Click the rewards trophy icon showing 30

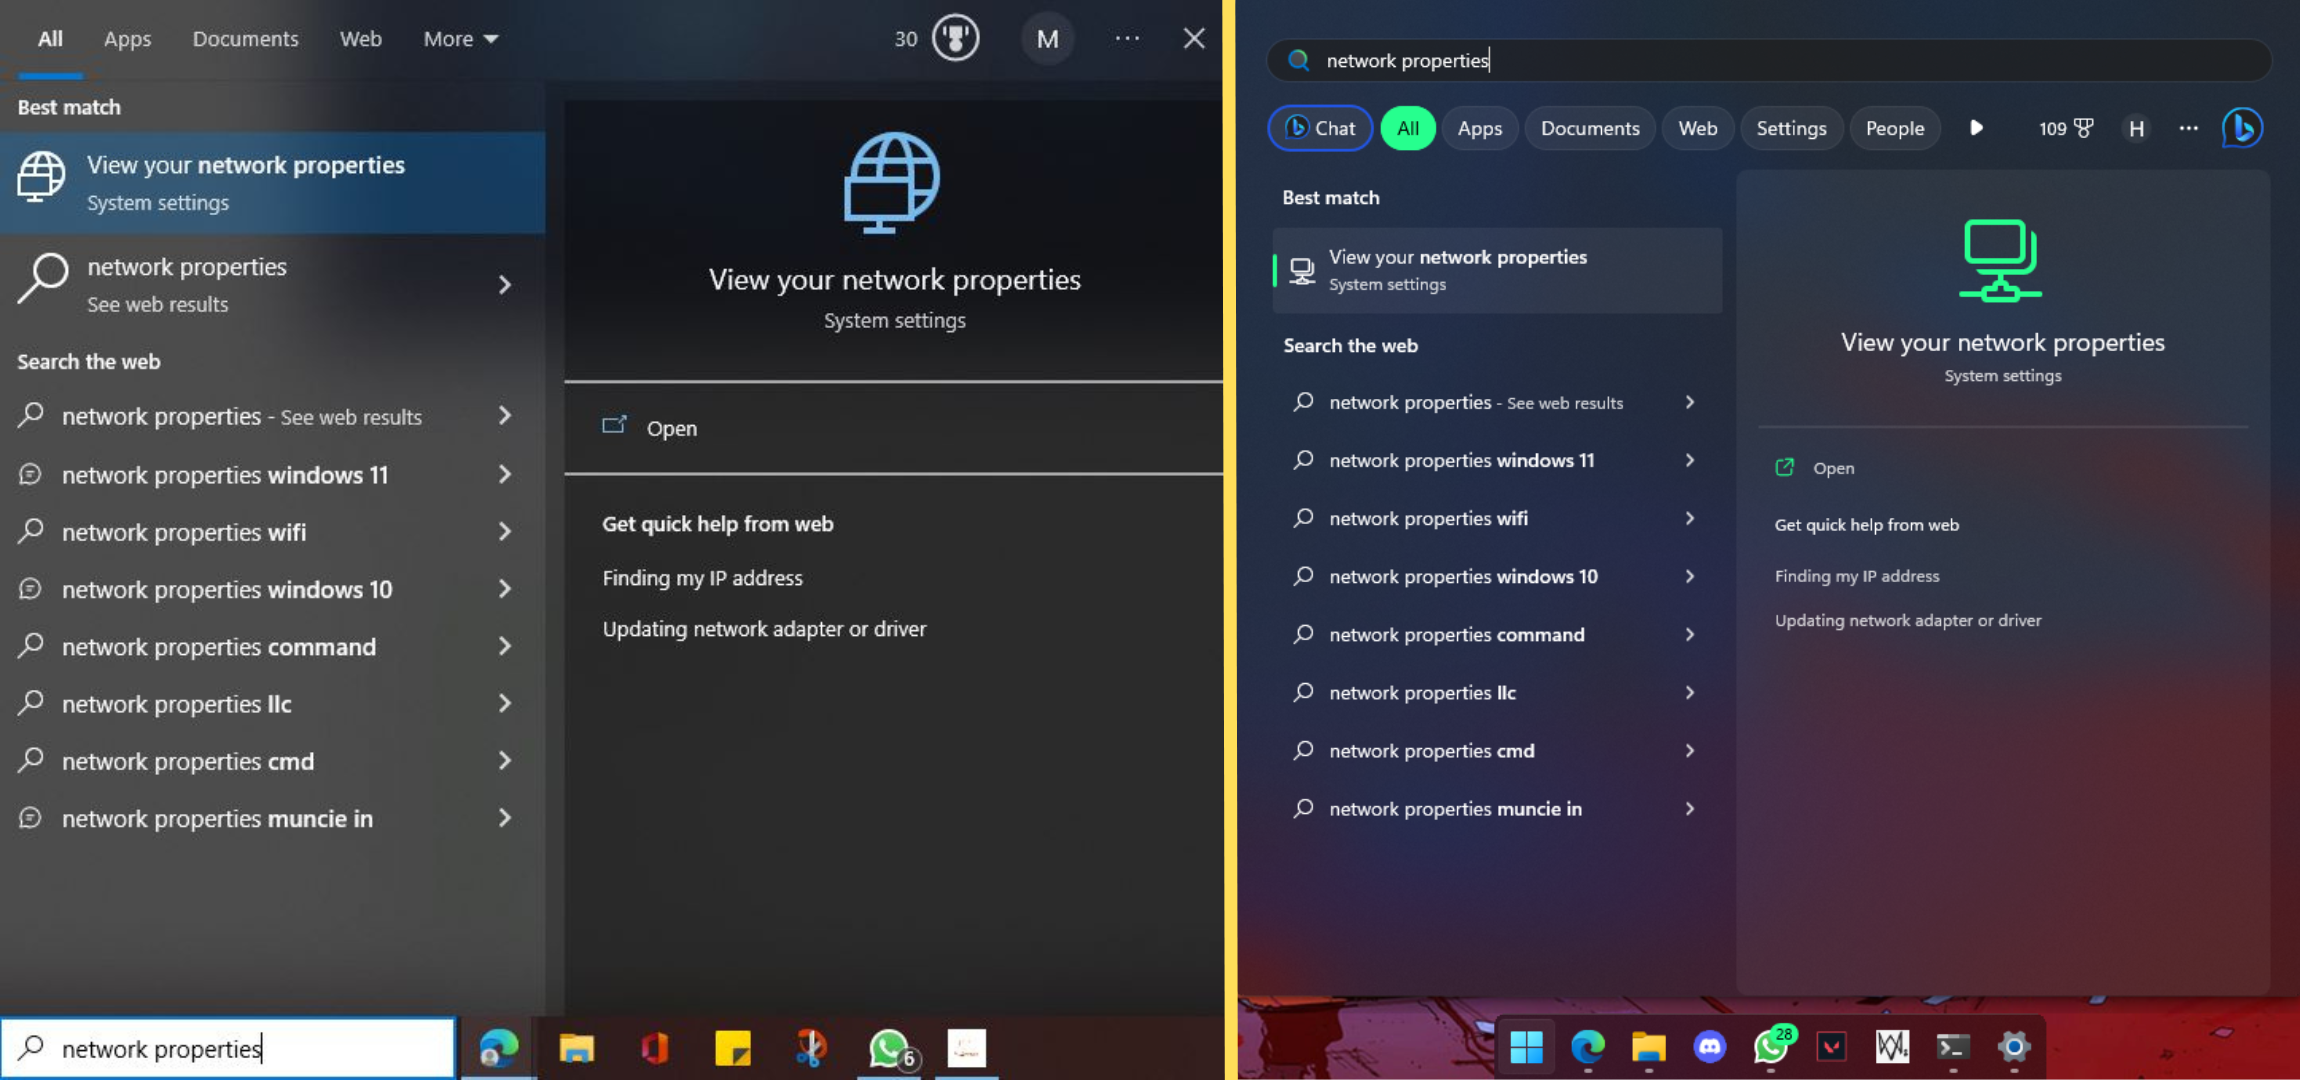[x=955, y=39]
